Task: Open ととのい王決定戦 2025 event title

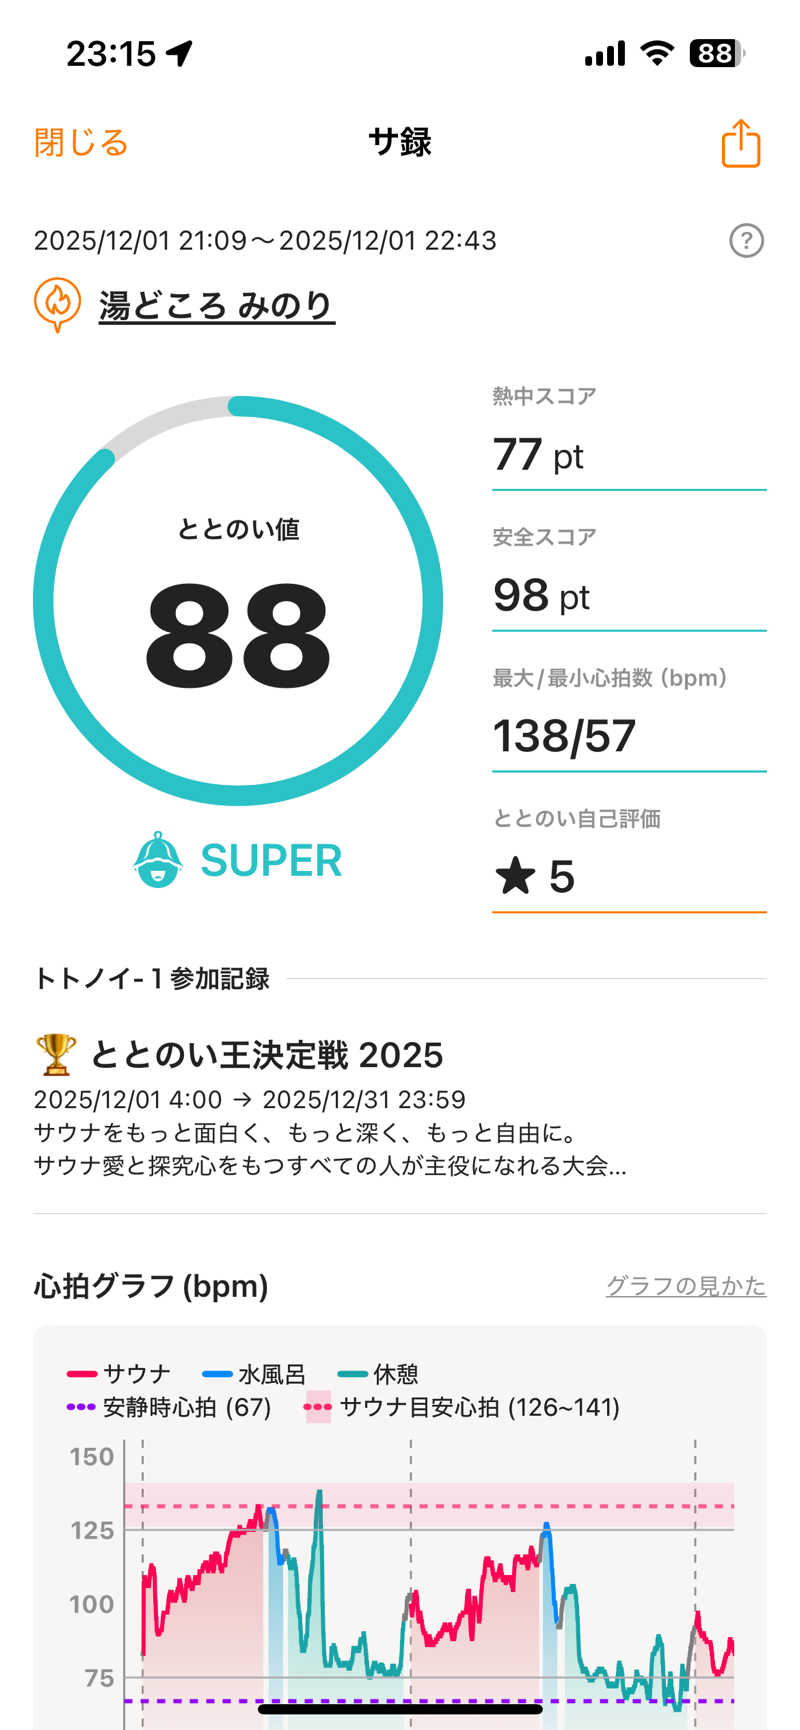Action: (x=266, y=1055)
